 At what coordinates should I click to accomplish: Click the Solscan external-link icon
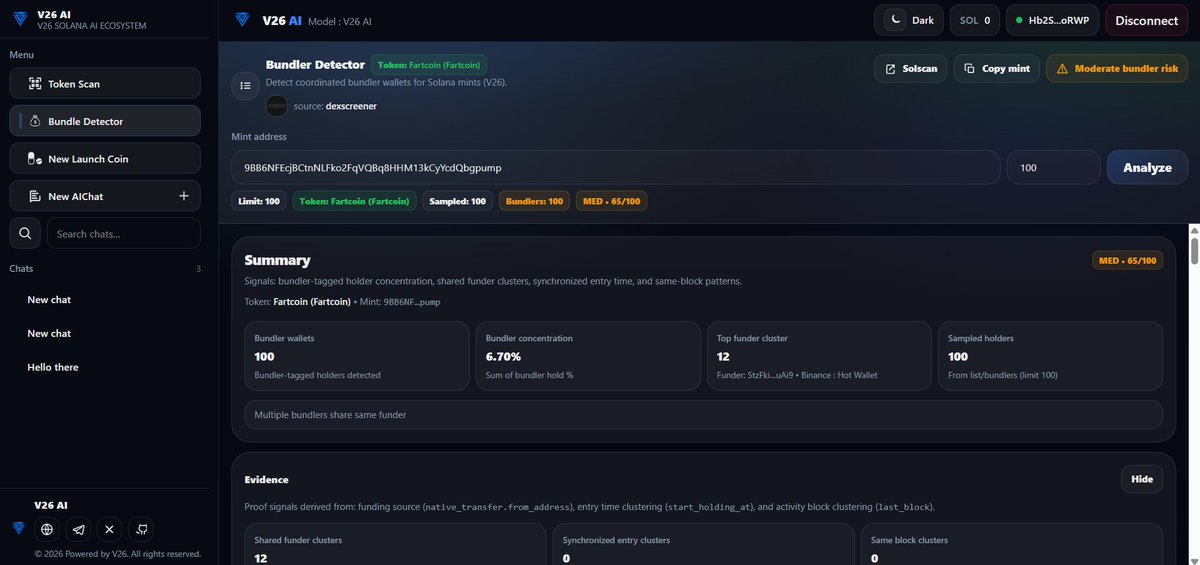890,69
